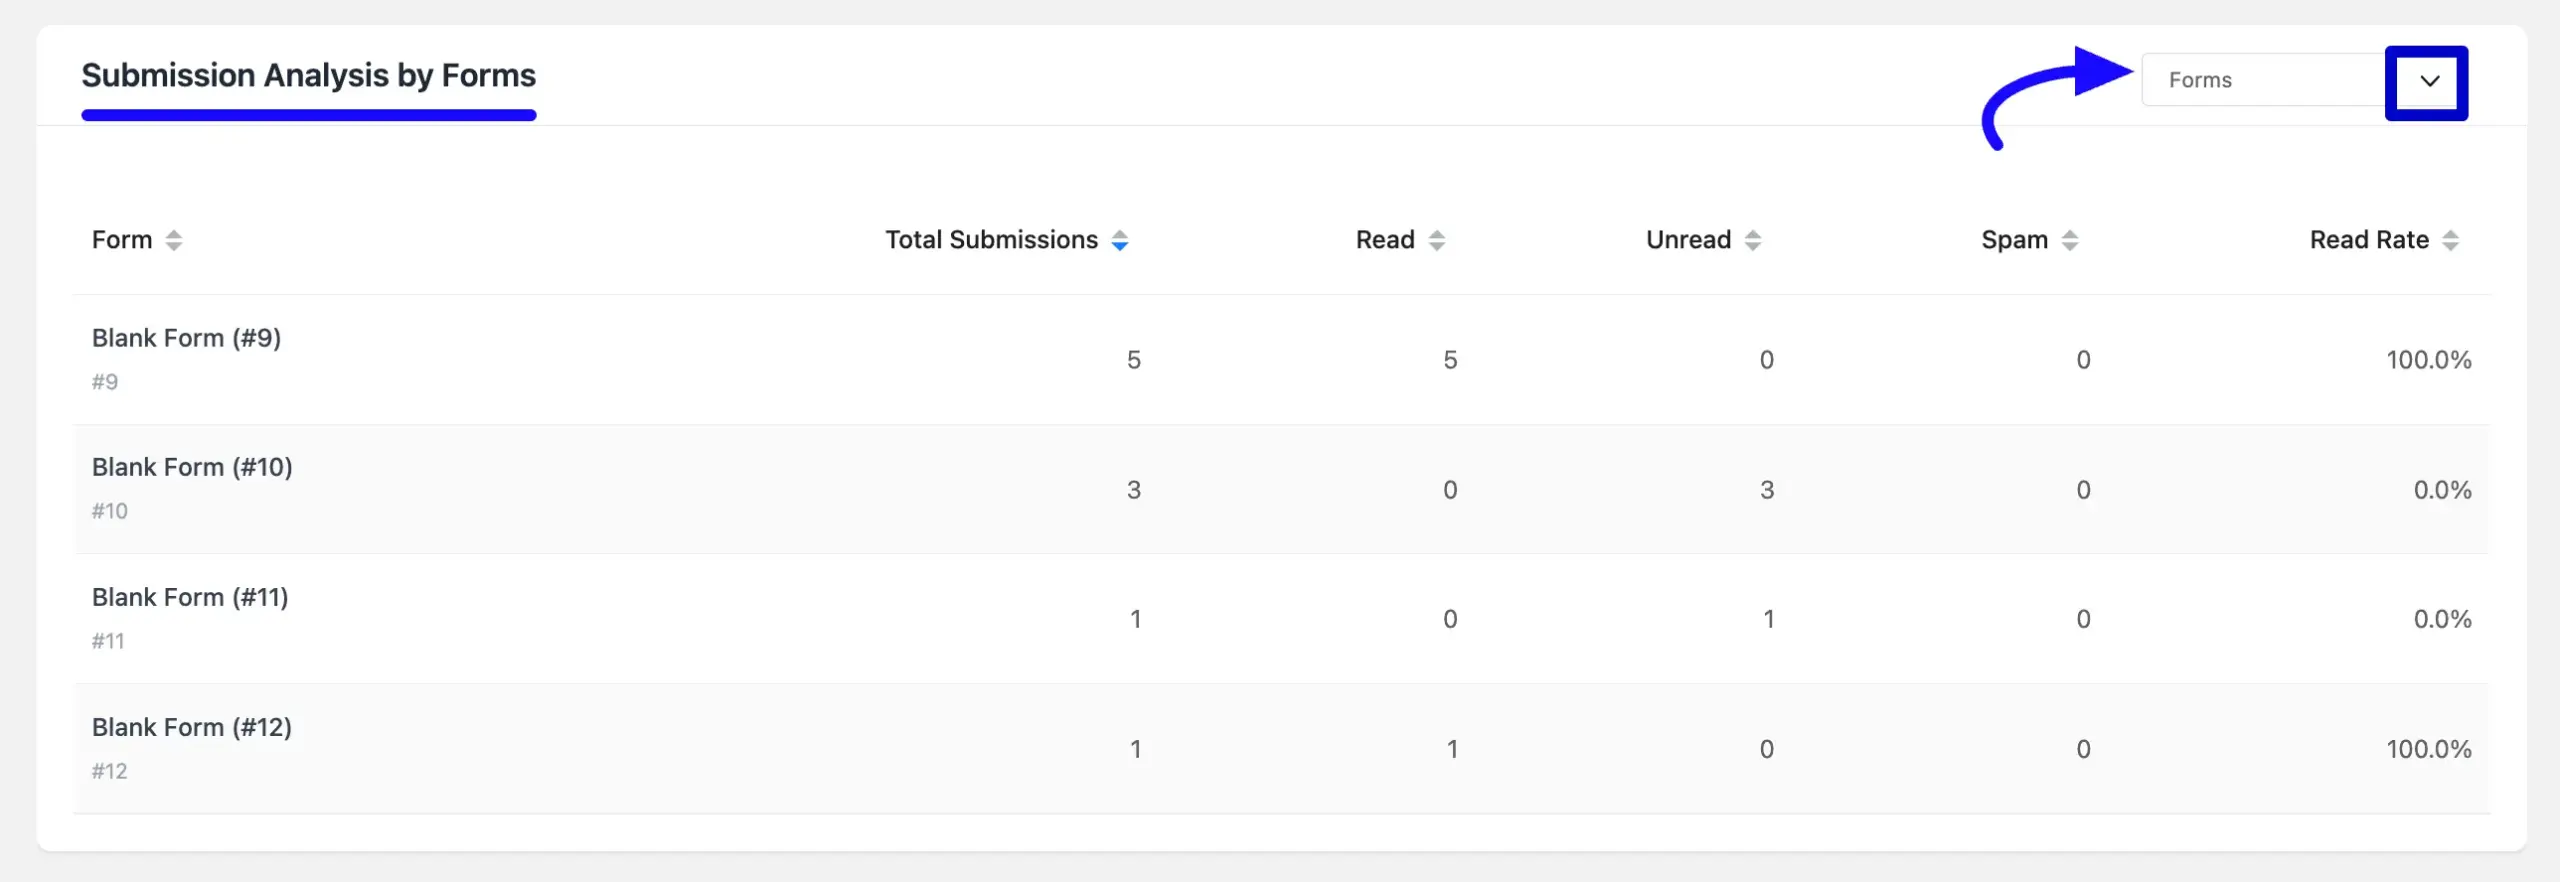Screen dimensions: 2560x882
Task: Sort by Read column arrow icon
Action: [1437, 240]
